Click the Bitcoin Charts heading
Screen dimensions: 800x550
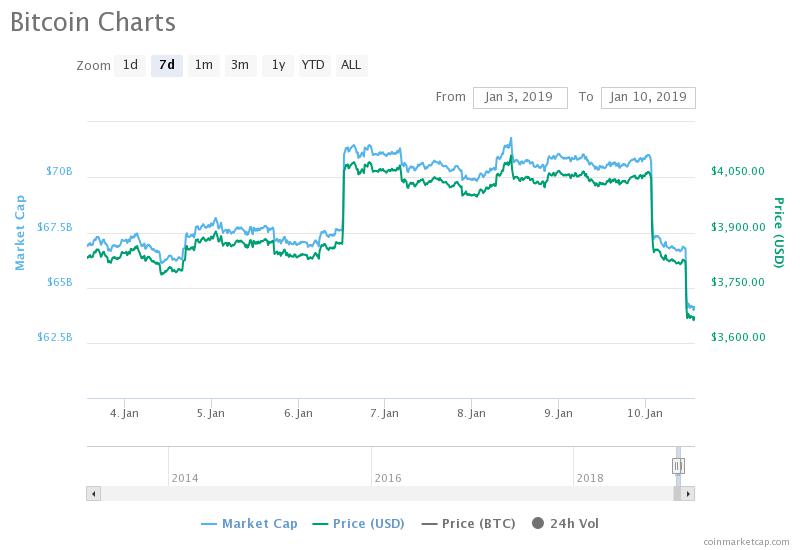click(93, 22)
